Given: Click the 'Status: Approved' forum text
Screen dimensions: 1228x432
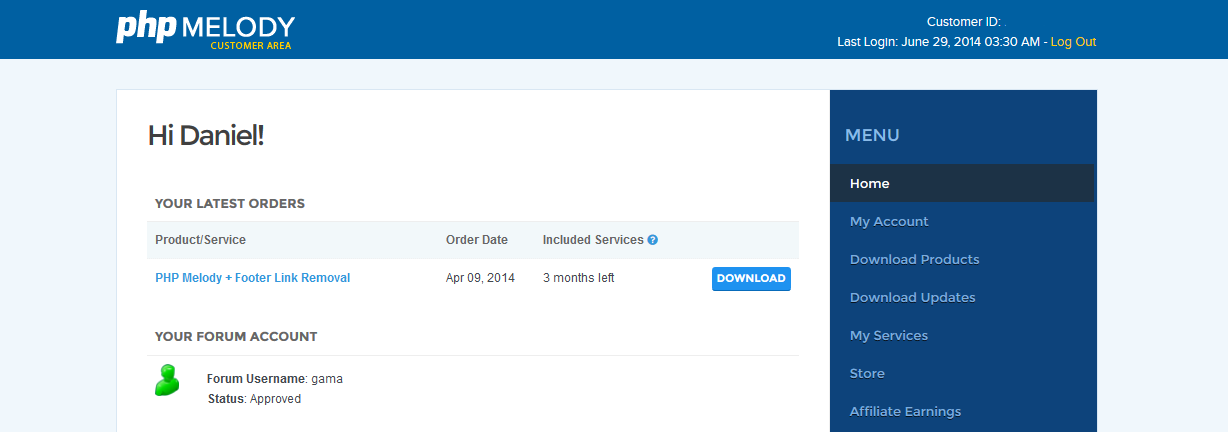Looking at the screenshot, I should pyautogui.click(x=254, y=399).
